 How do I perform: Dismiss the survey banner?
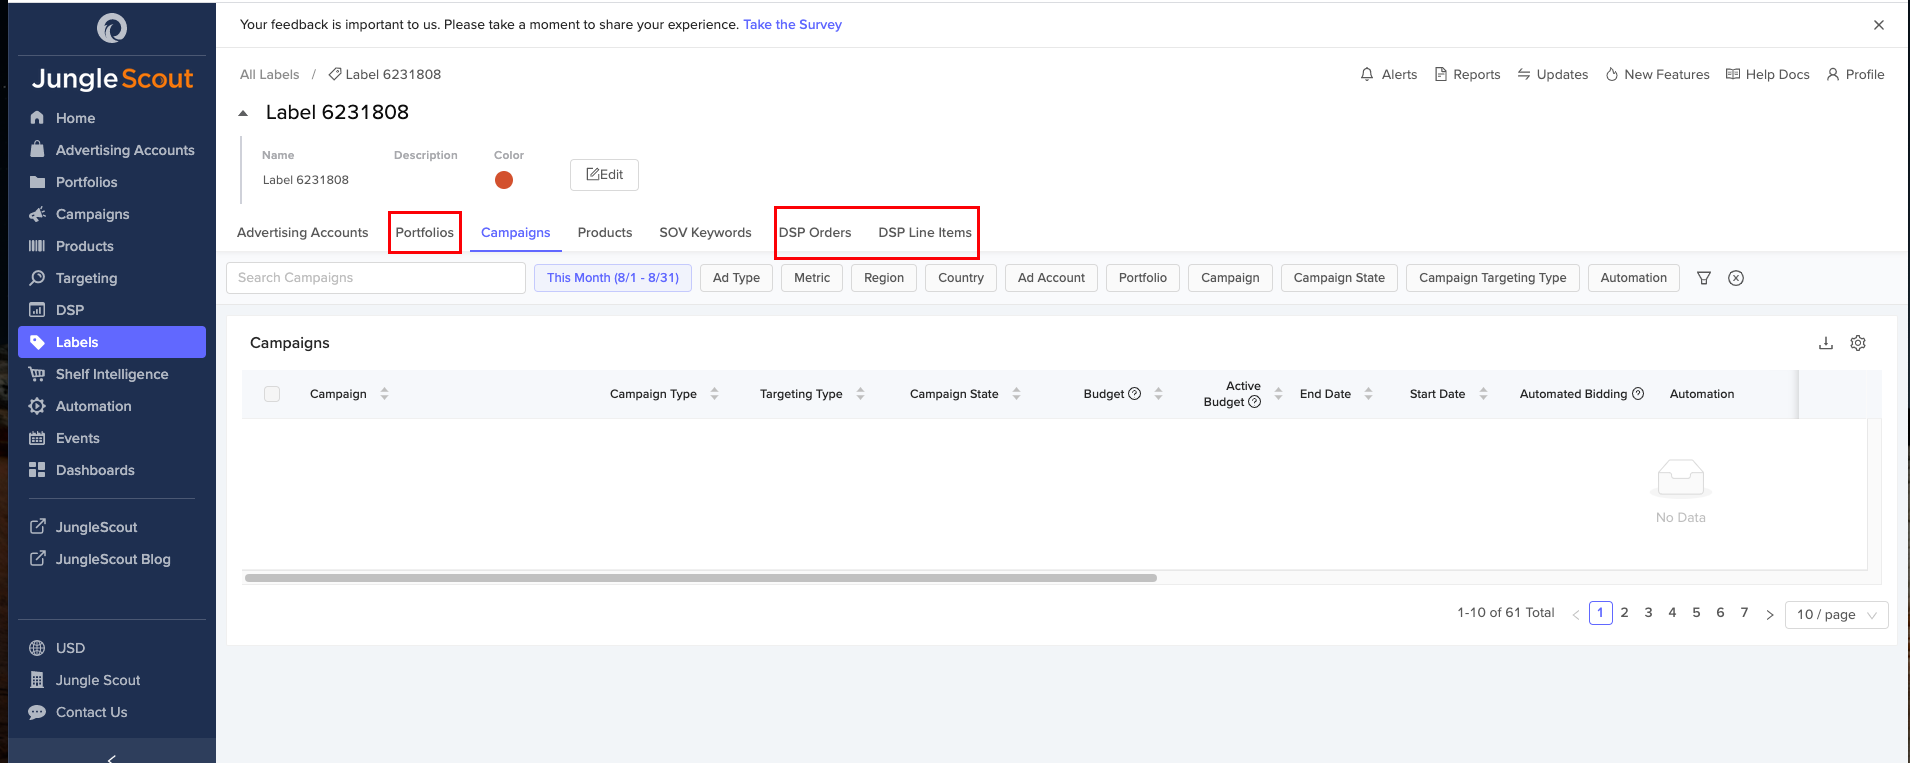tap(1879, 25)
